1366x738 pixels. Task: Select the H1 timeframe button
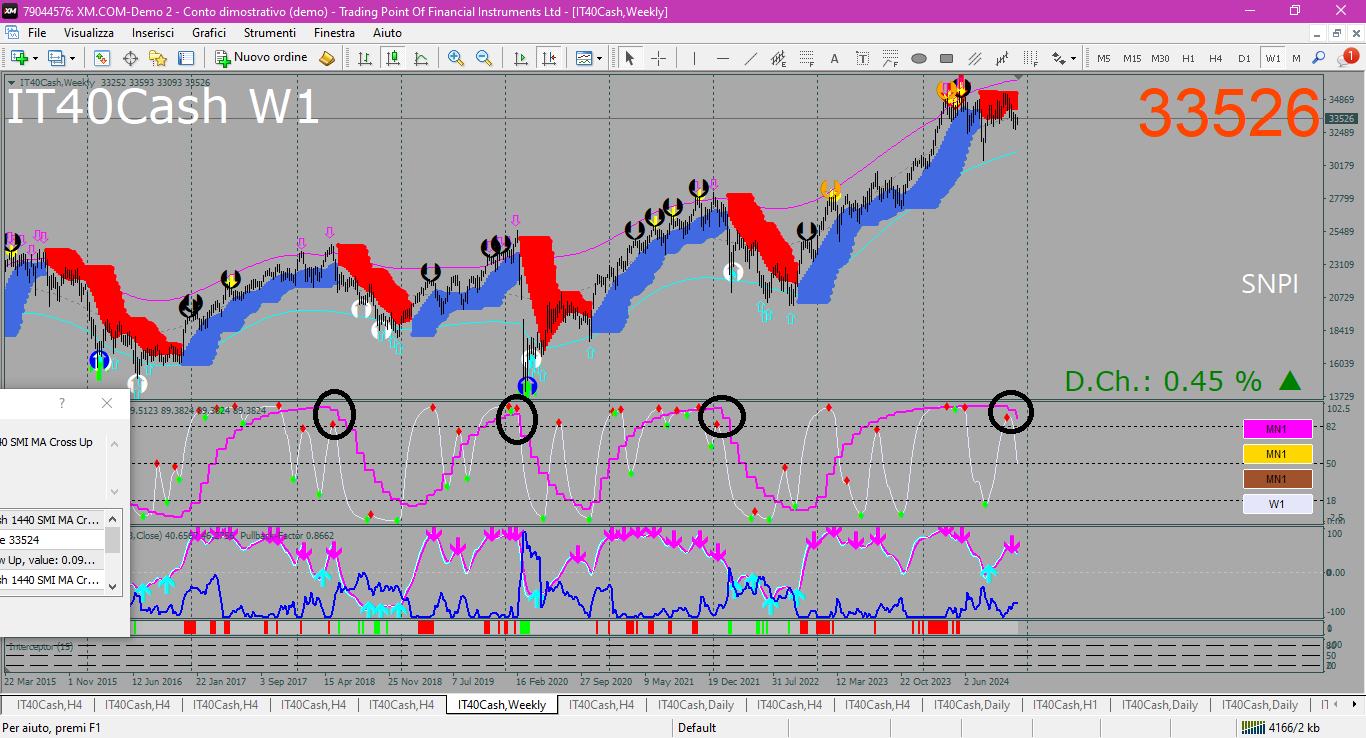point(1188,58)
